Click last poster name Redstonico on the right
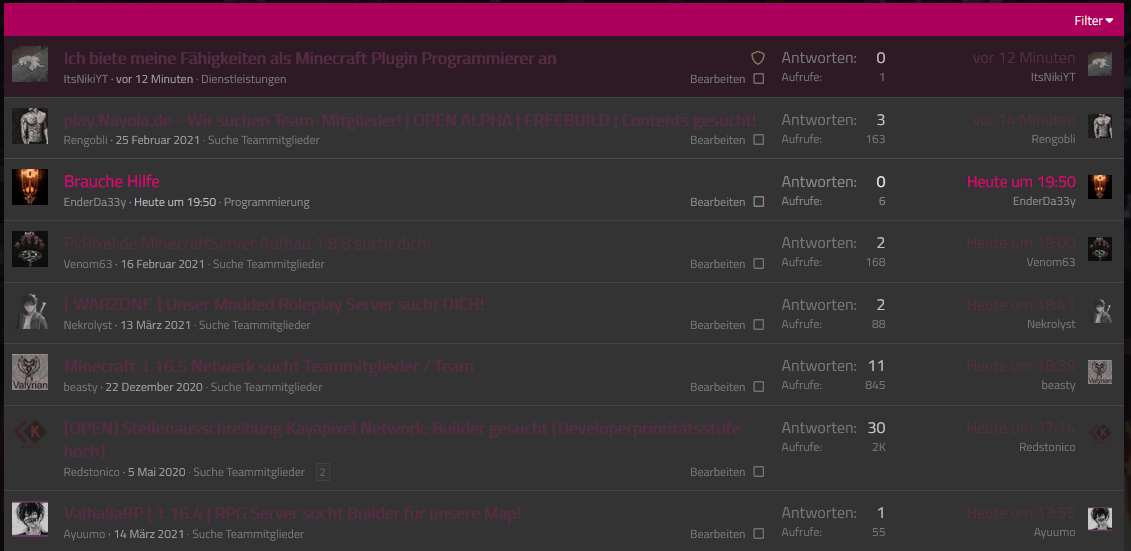Viewport: 1131px width, 551px height. pos(1047,447)
